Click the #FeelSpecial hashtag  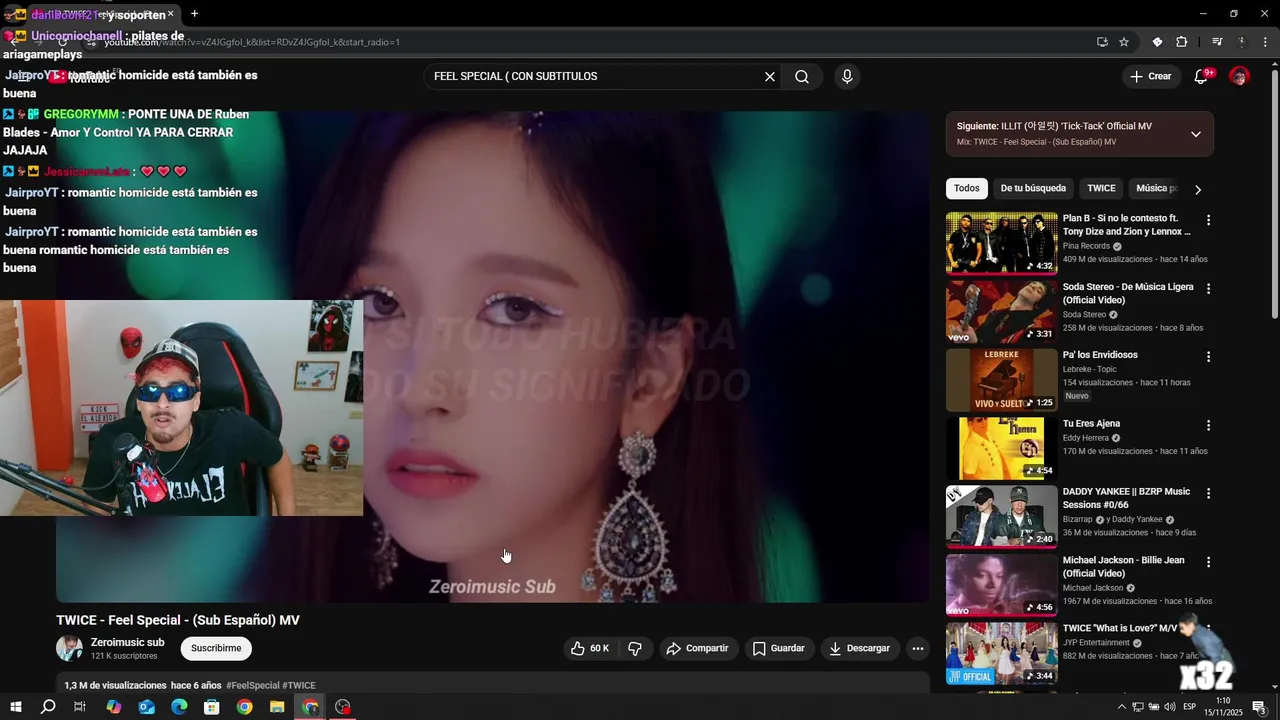[253, 686]
